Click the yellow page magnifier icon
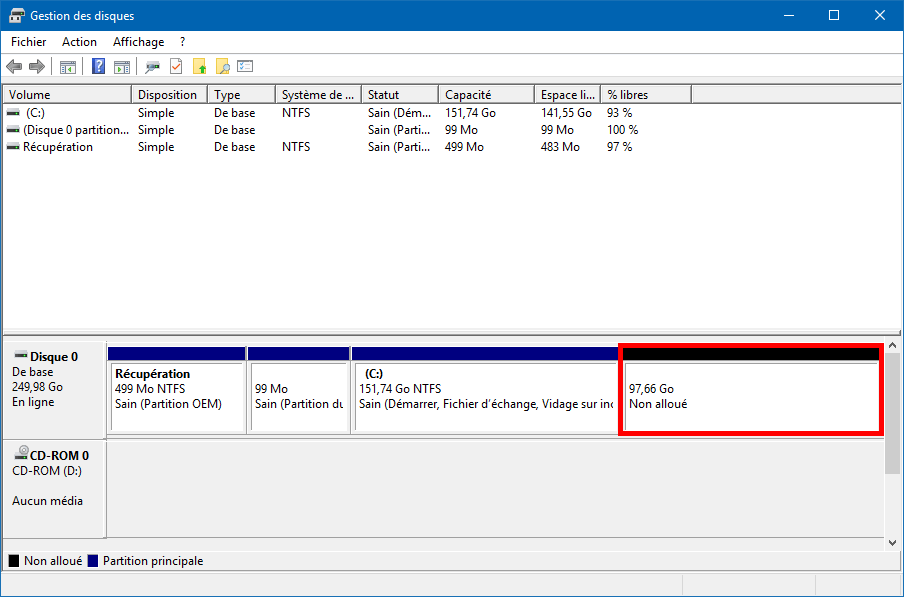The image size is (904, 597). [x=223, y=66]
